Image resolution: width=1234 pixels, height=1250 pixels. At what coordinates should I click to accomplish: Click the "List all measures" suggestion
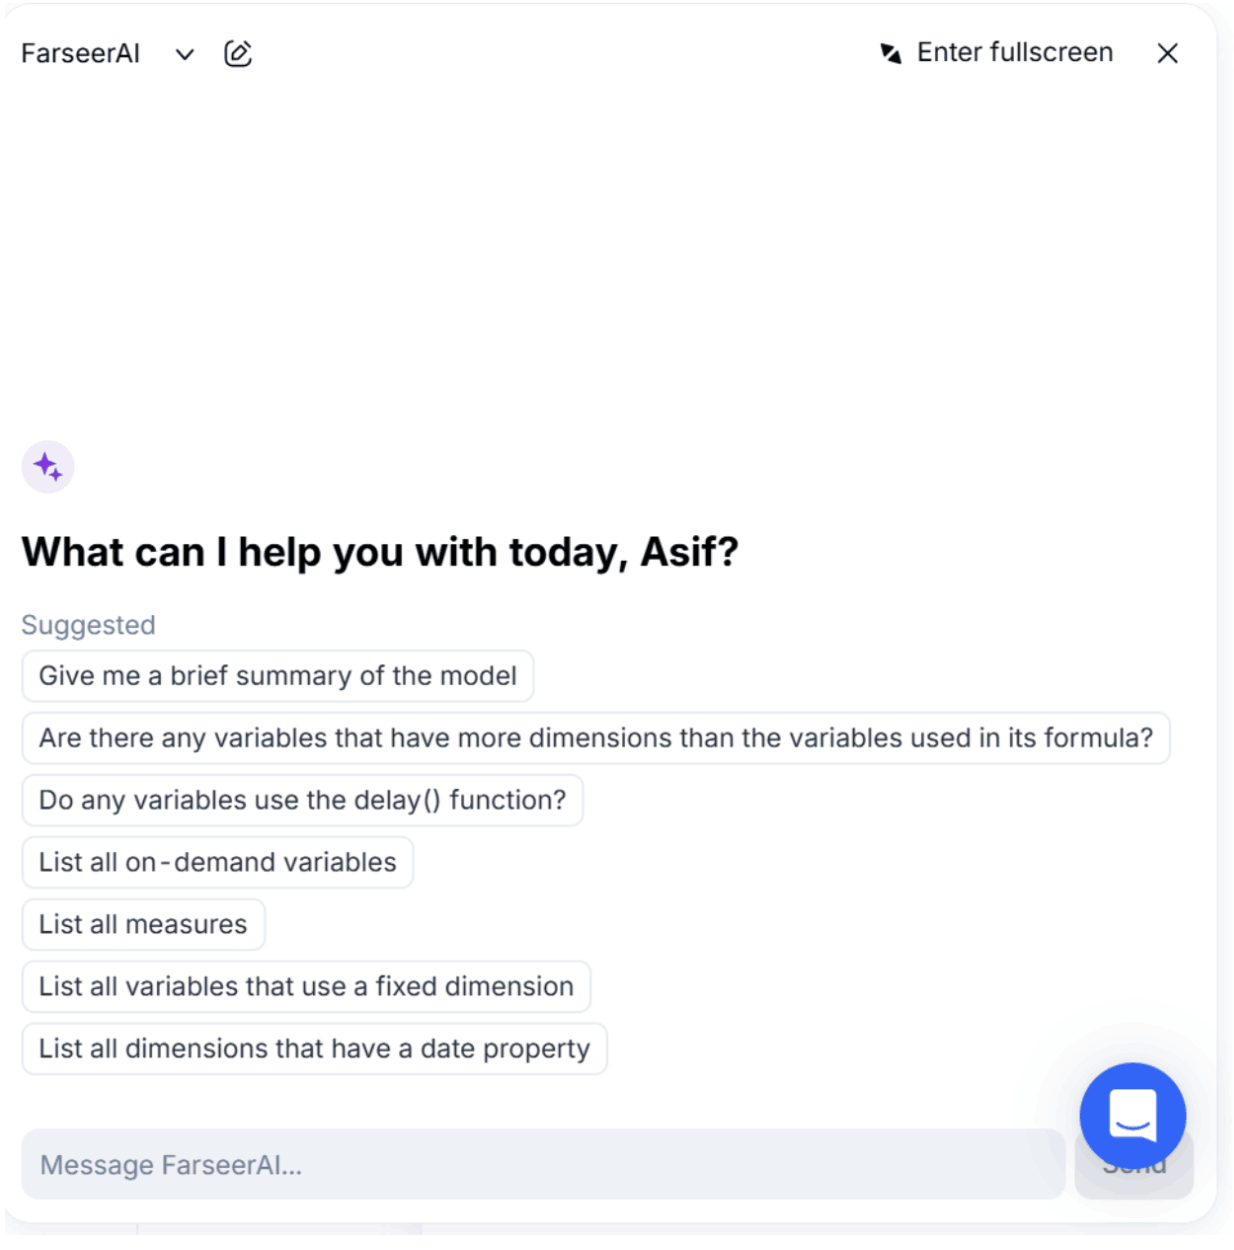143,924
